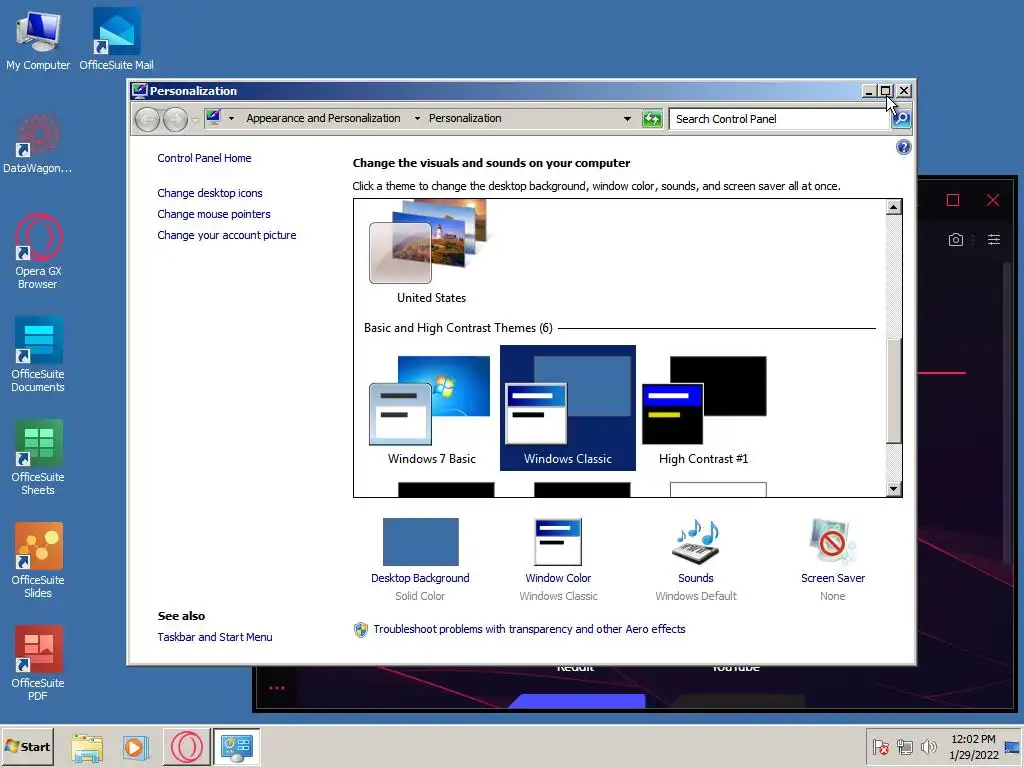Open Taskbar and Start Menu link
This screenshot has height=768, width=1024.
215,637
